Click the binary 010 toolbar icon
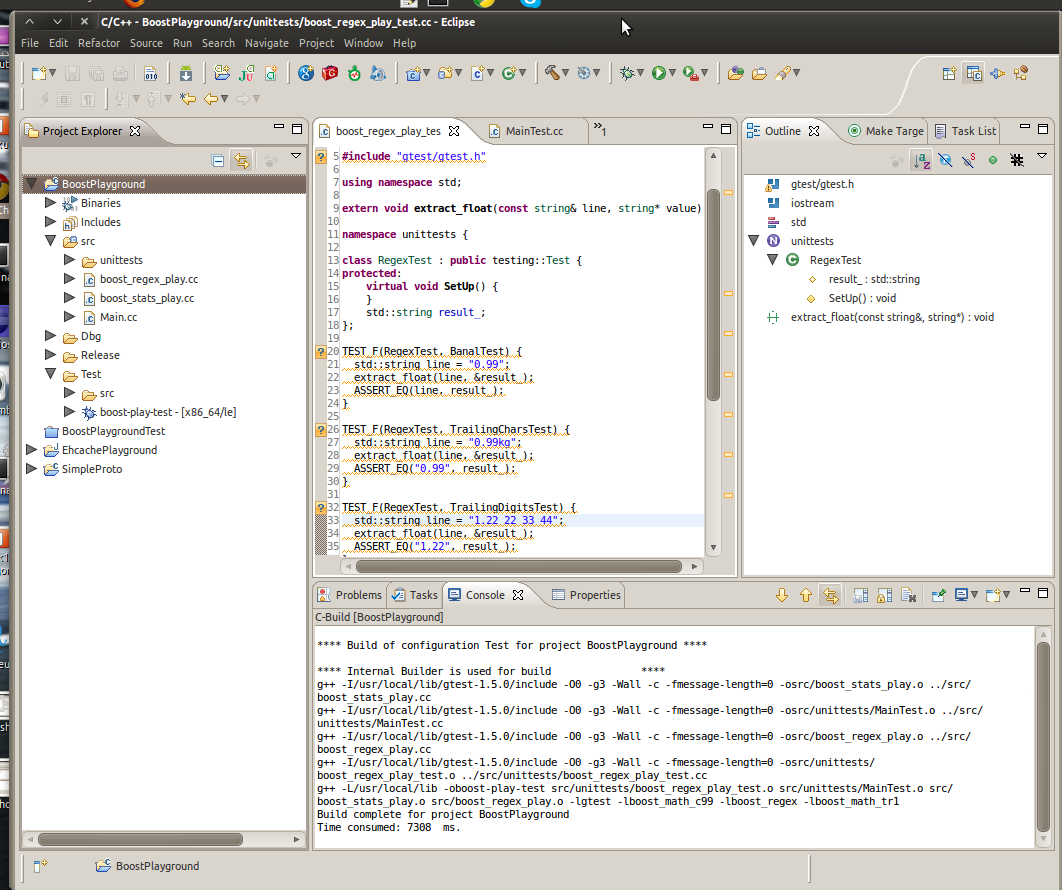The width and height of the screenshot is (1062, 890). pyautogui.click(x=150, y=73)
